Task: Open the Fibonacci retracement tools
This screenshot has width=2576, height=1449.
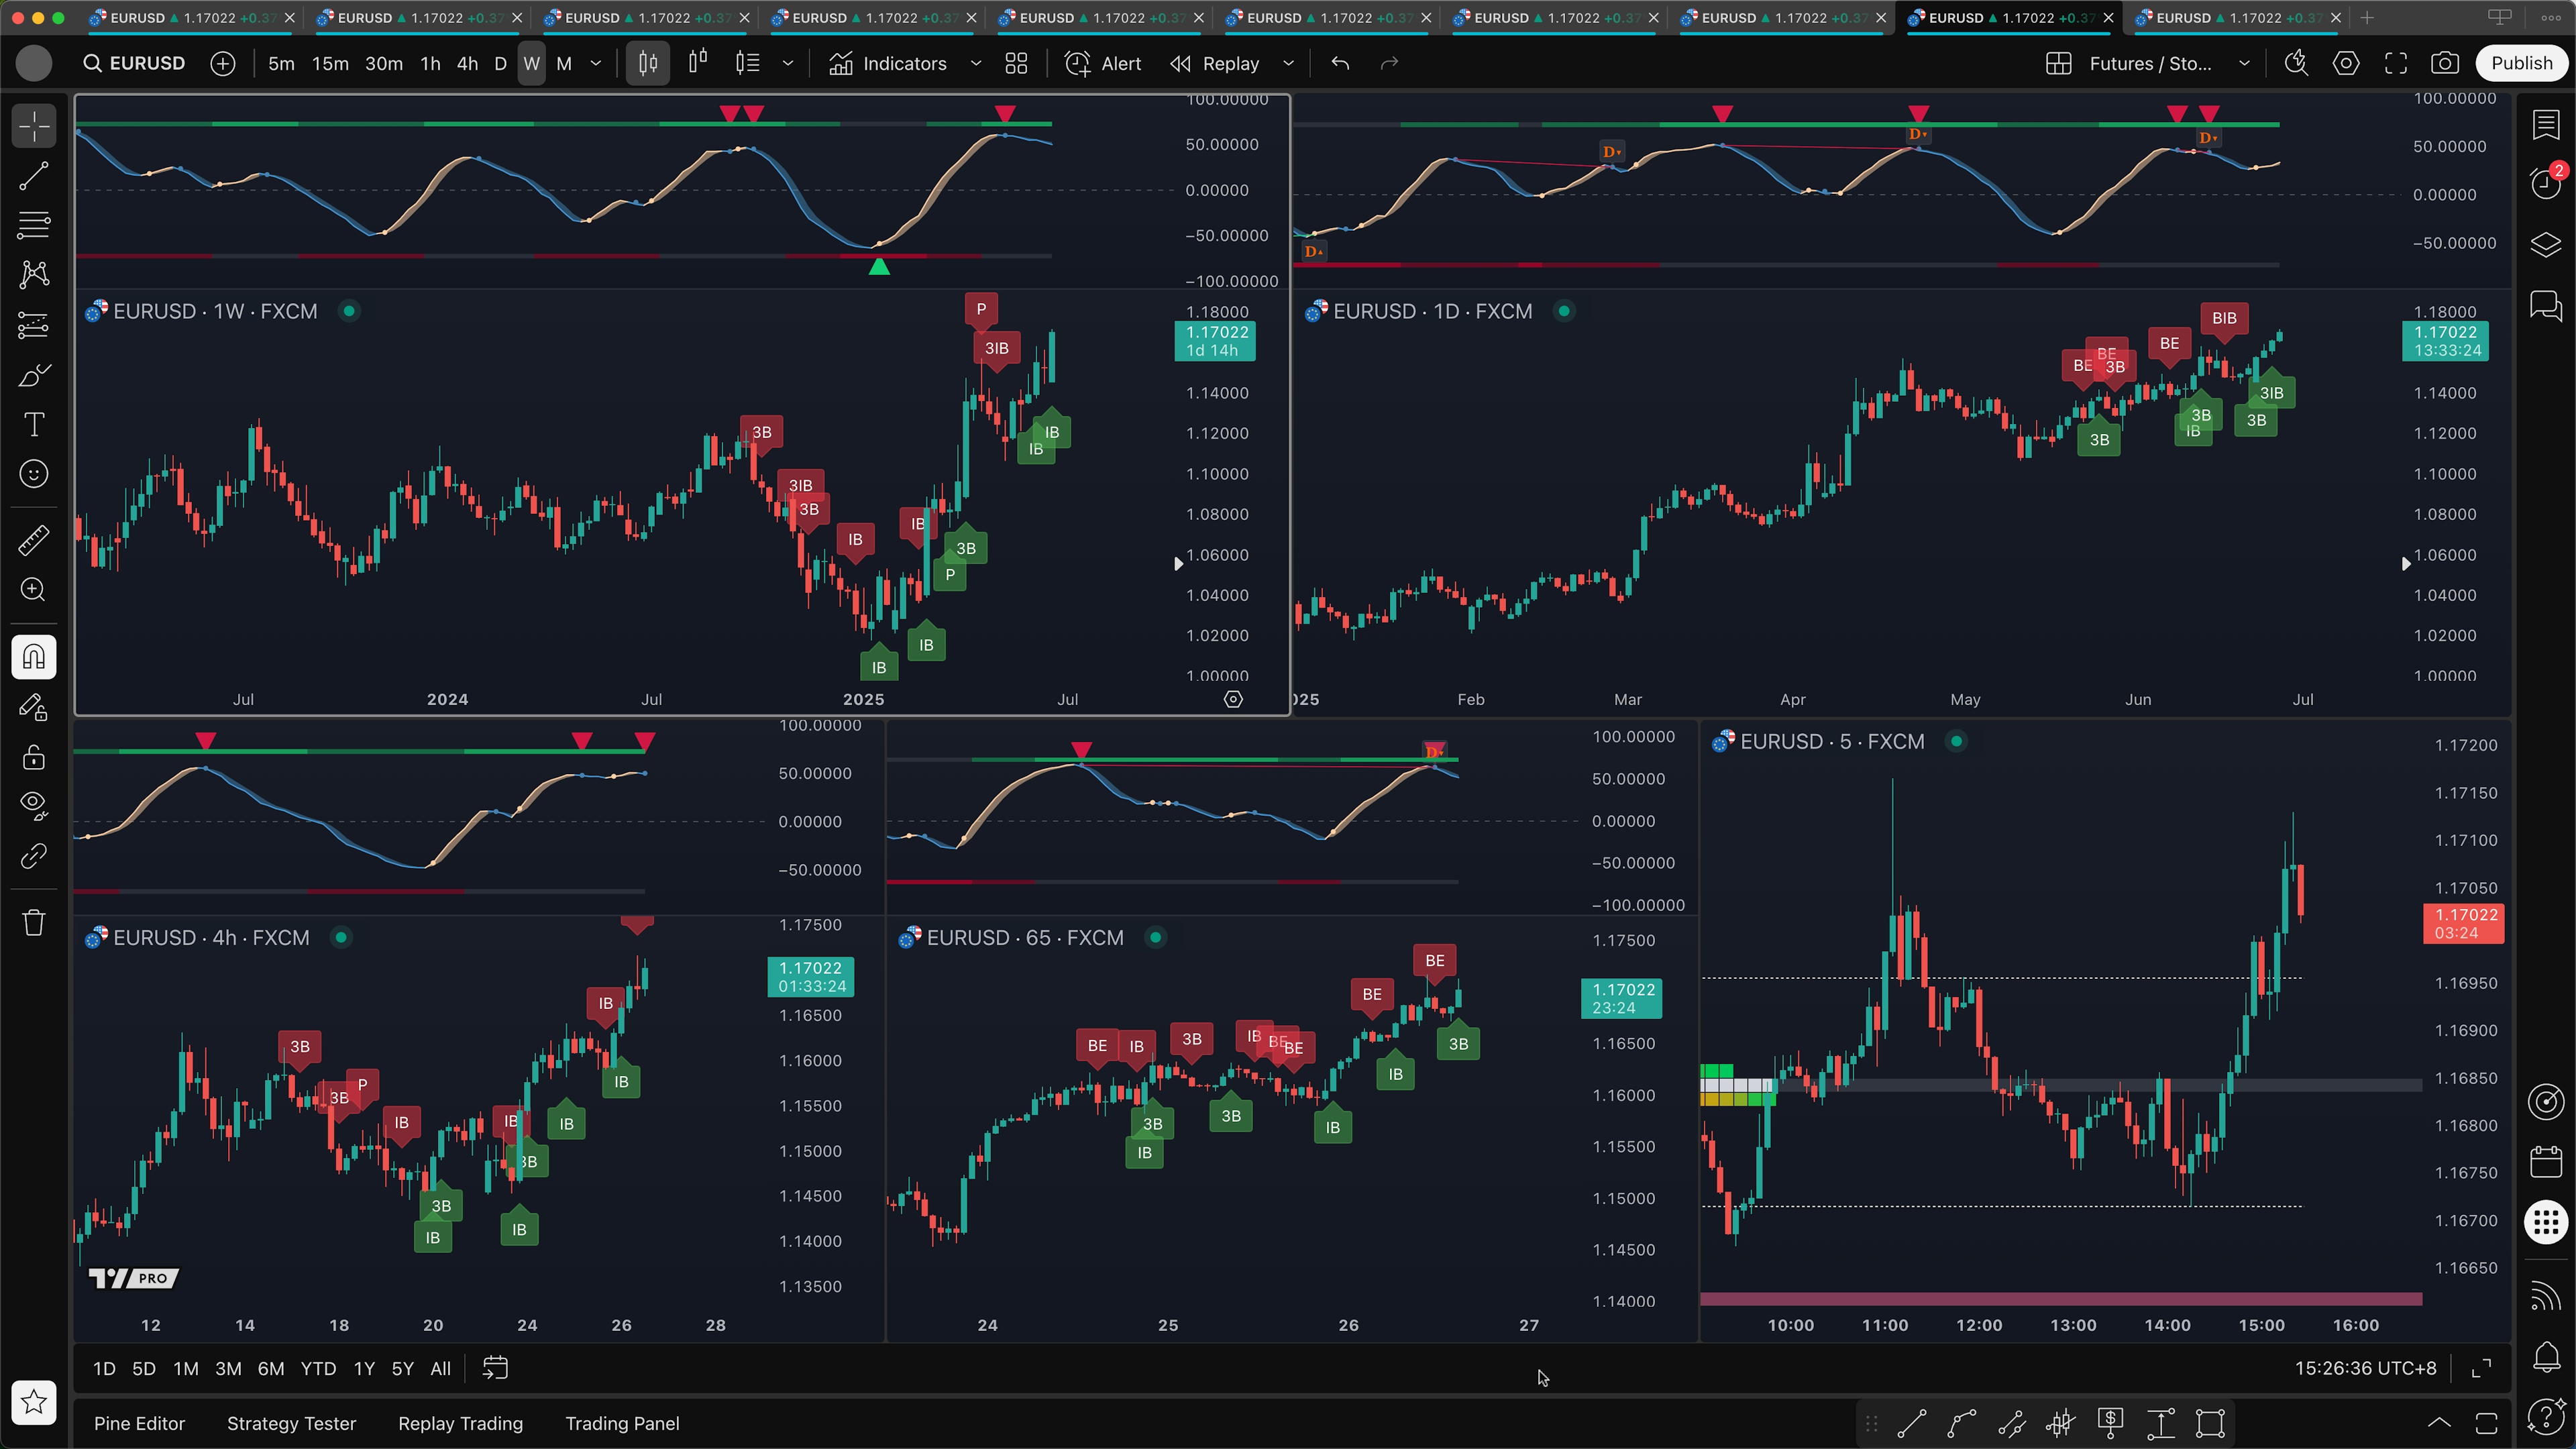Action: [x=34, y=226]
